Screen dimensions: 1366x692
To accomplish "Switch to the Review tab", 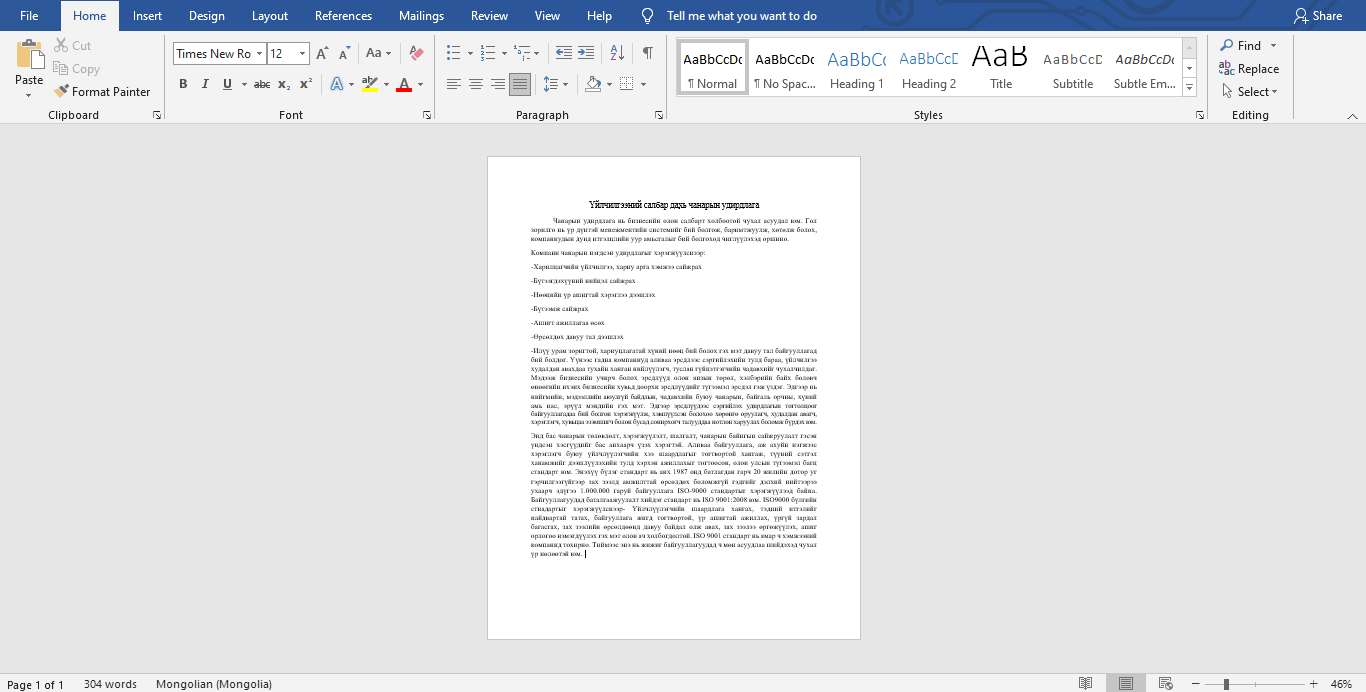I will pyautogui.click(x=489, y=16).
